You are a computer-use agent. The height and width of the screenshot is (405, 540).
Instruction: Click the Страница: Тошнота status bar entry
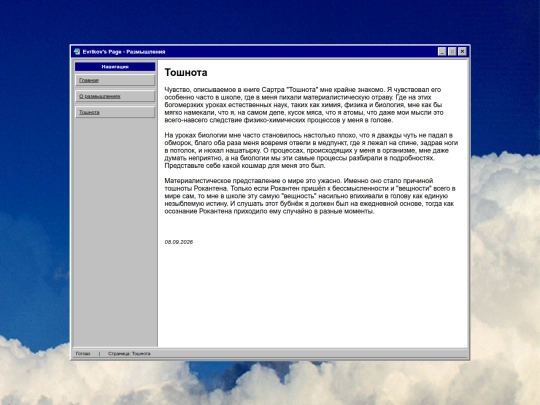tap(129, 354)
